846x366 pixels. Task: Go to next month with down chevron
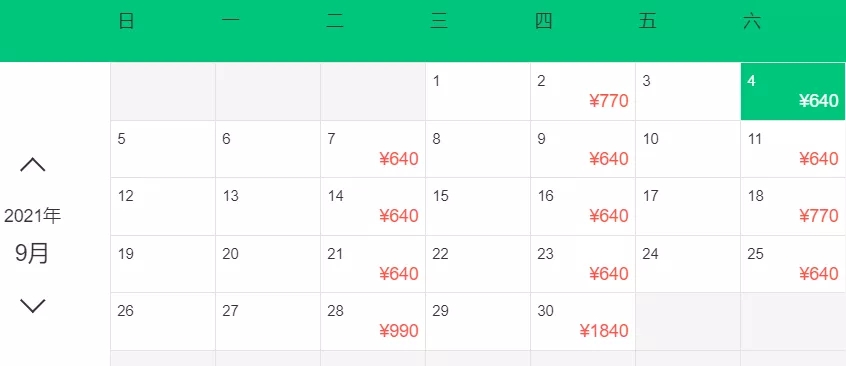32,306
